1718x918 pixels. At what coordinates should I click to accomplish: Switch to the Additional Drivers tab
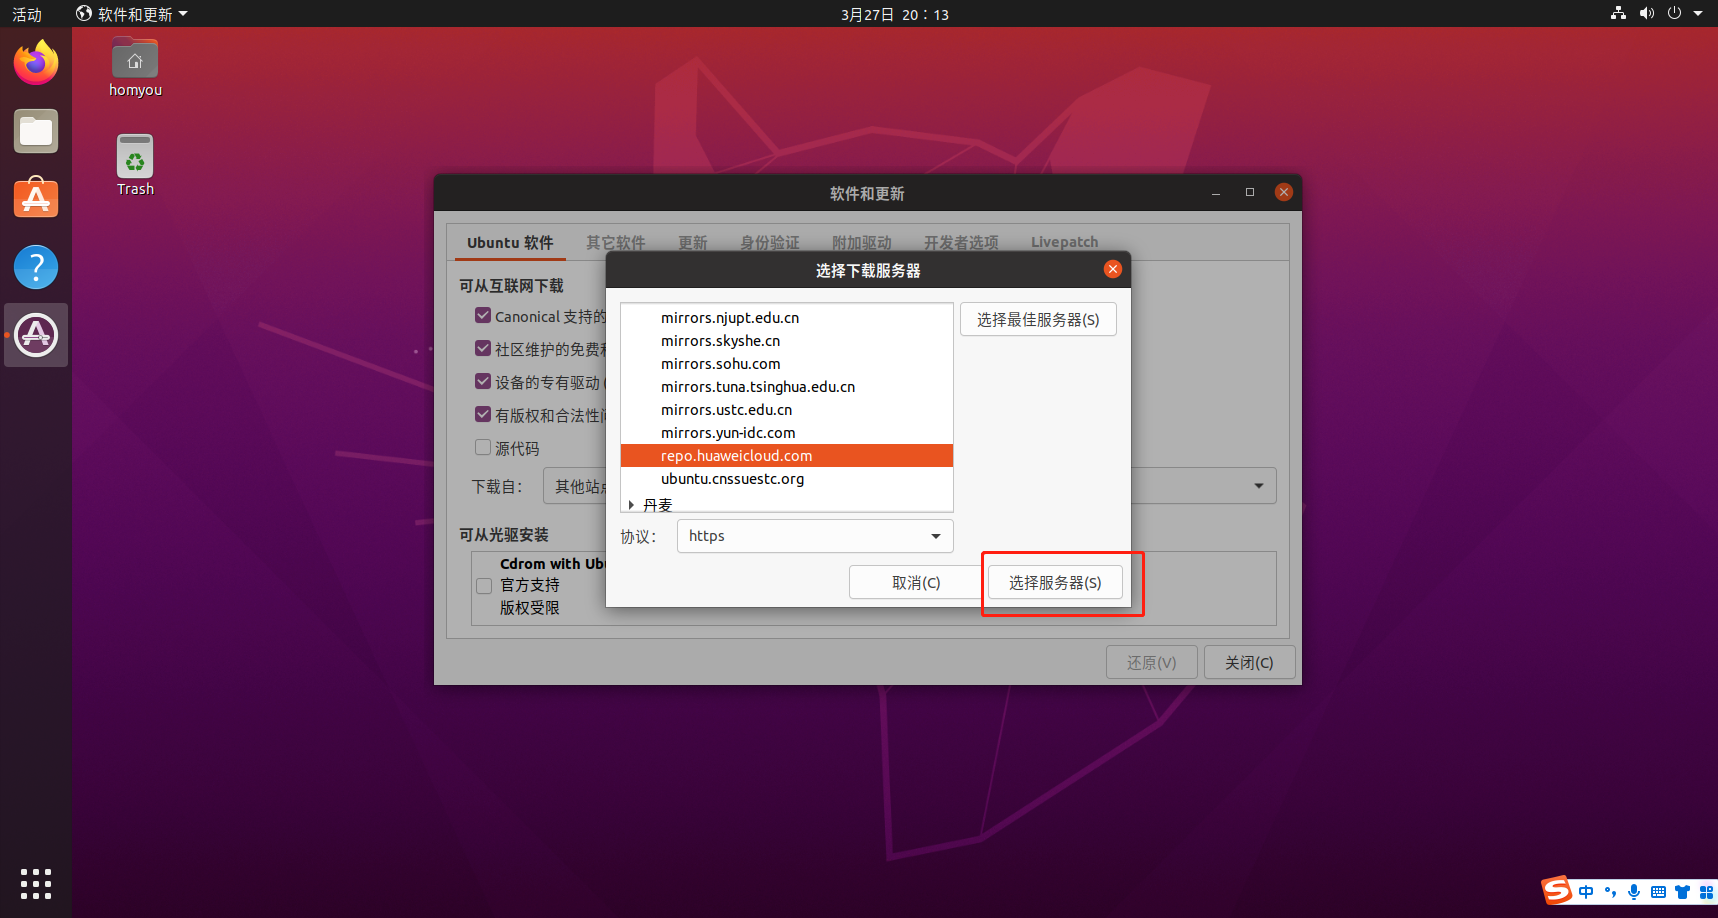coord(862,242)
